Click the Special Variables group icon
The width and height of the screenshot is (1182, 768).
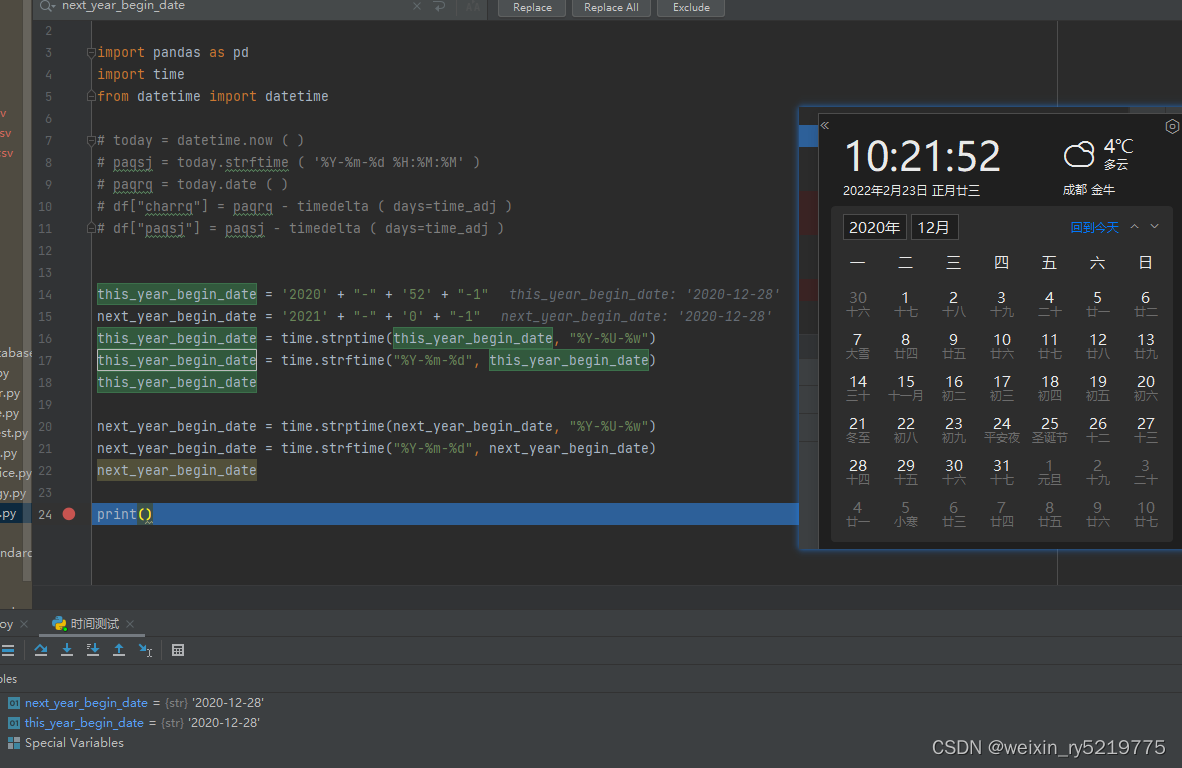14,743
